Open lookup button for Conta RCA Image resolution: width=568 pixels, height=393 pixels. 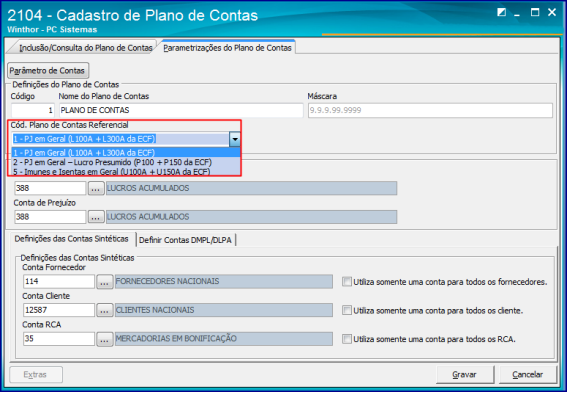coord(105,339)
